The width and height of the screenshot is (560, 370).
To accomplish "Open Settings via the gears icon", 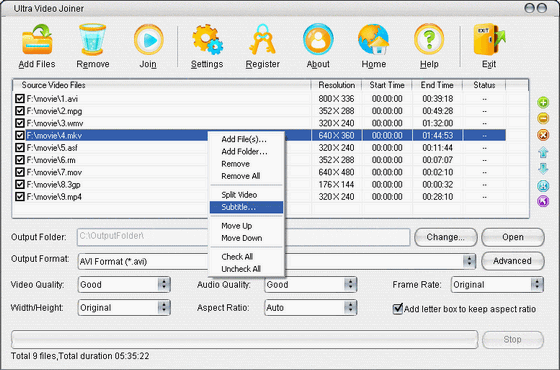I will pos(207,39).
